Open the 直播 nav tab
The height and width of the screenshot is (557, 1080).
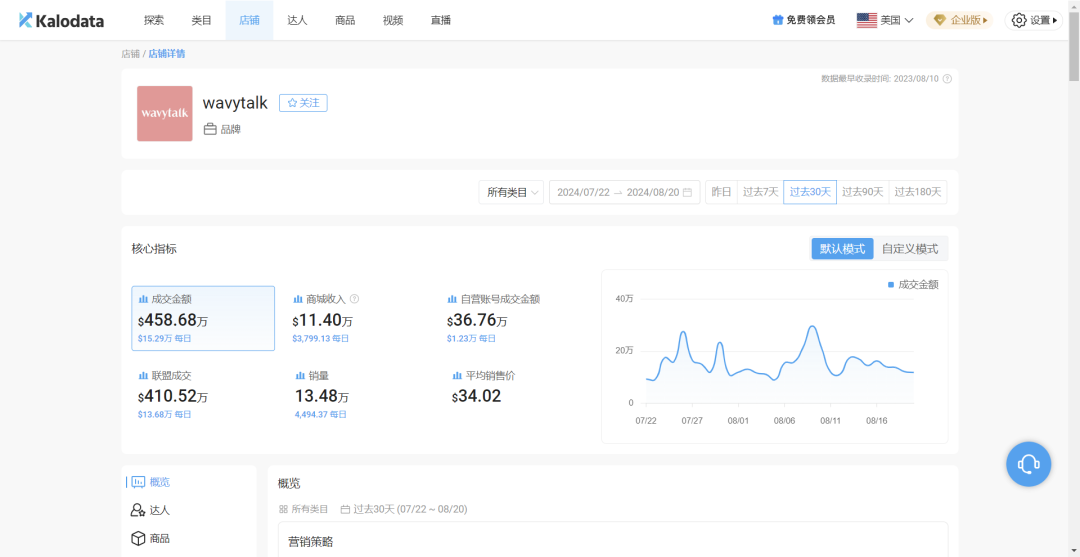coord(440,21)
